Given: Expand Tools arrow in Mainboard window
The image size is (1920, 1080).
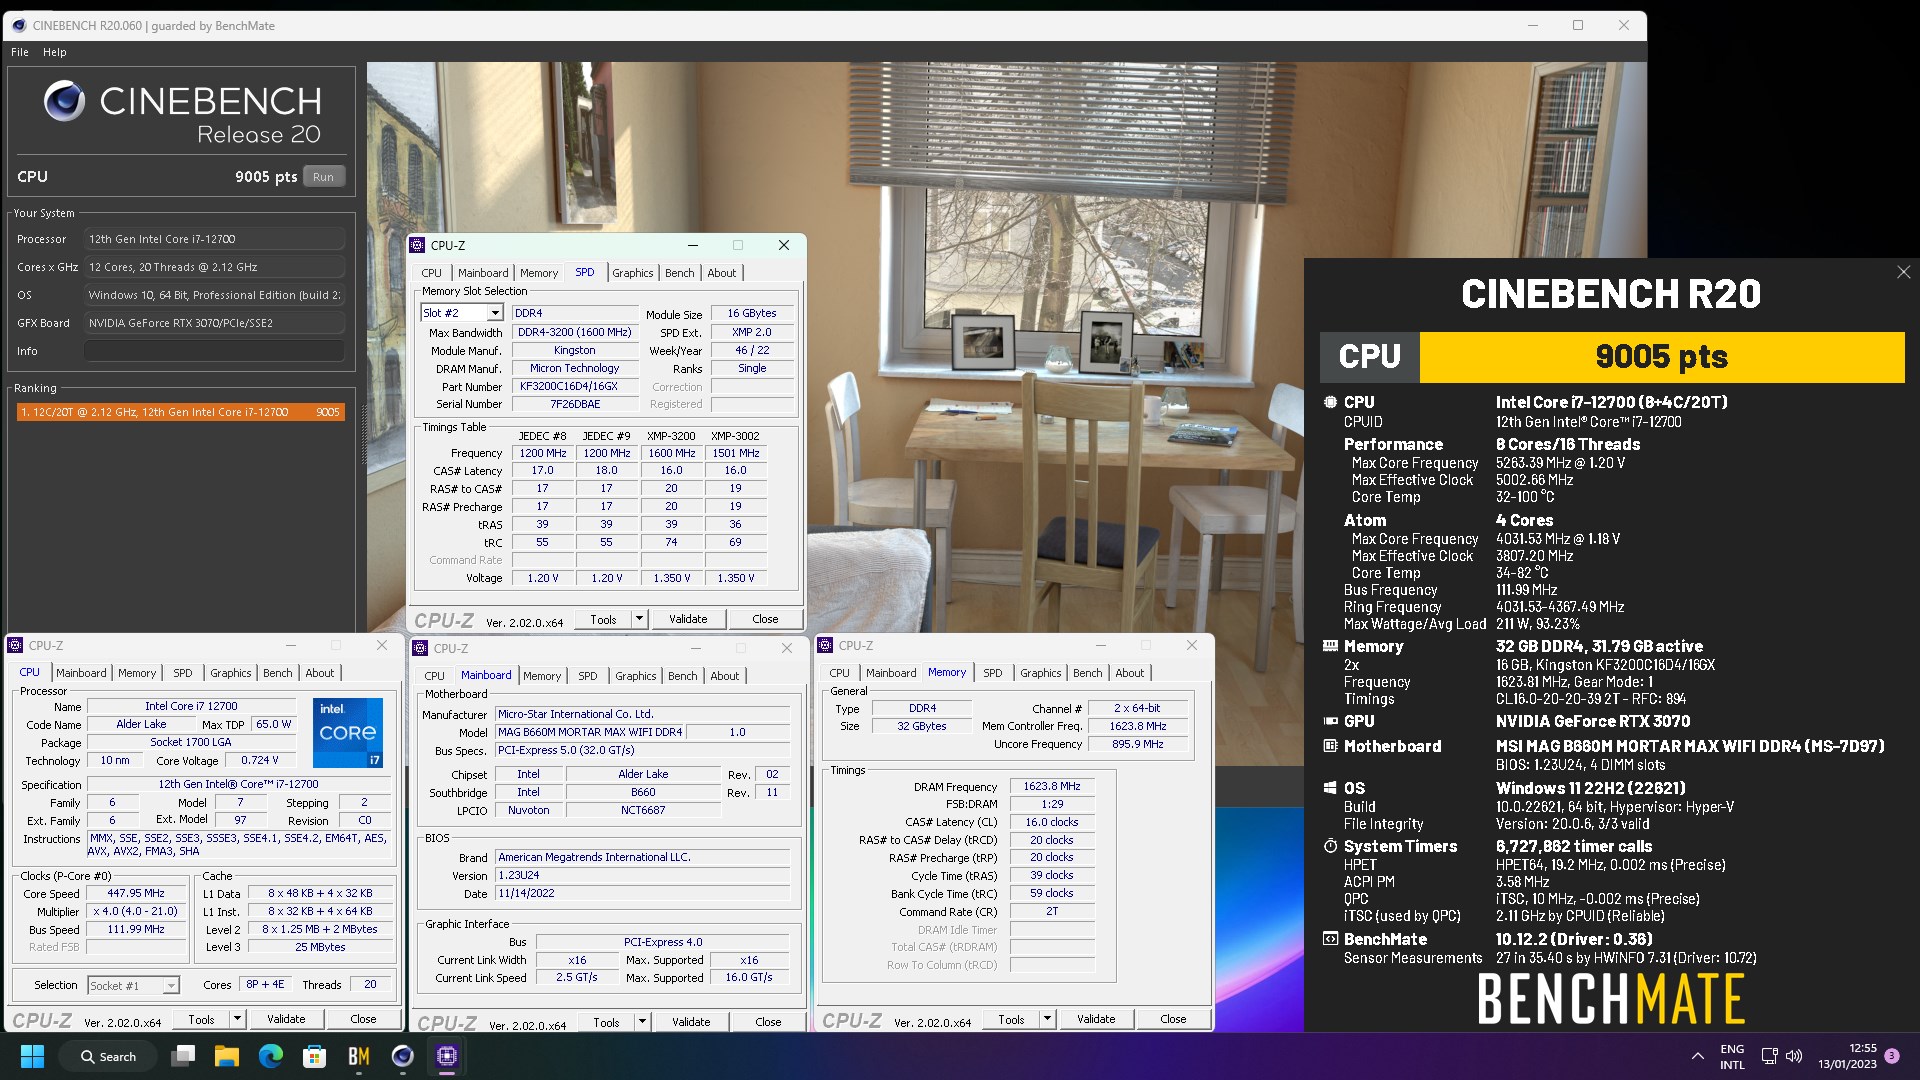Looking at the screenshot, I should [x=642, y=1022].
